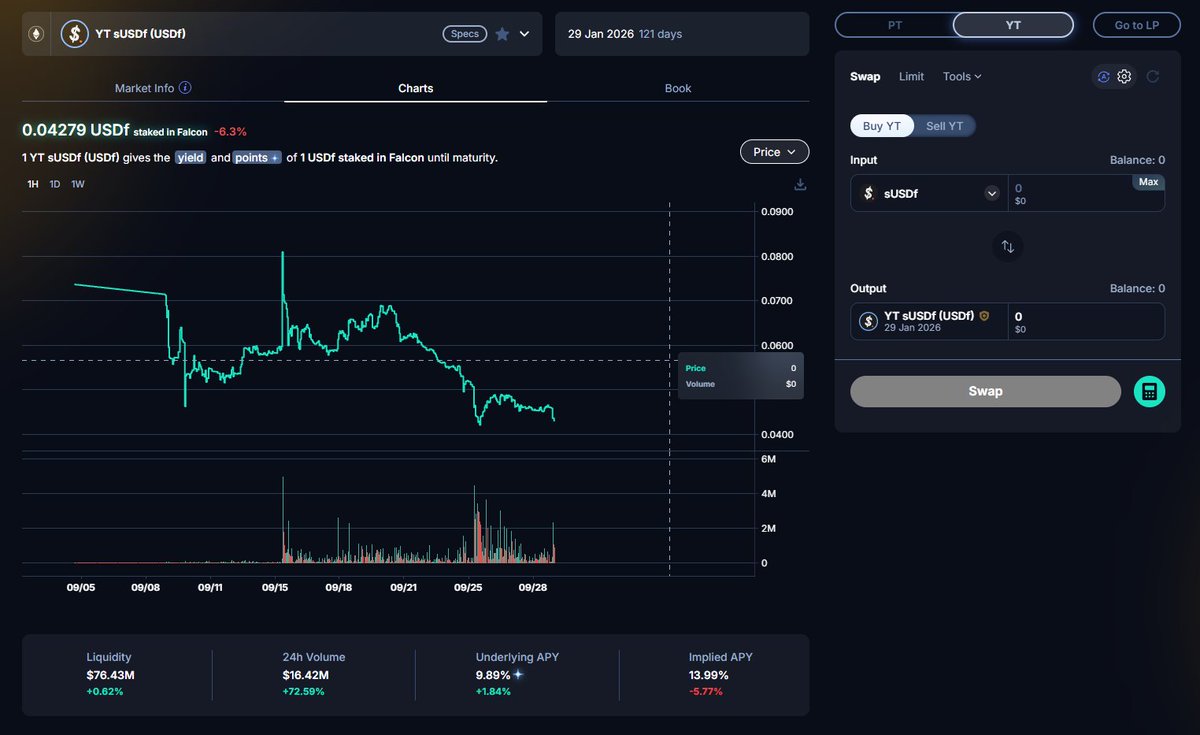Click the Specs badge
The height and width of the screenshot is (735, 1200).
coord(464,34)
